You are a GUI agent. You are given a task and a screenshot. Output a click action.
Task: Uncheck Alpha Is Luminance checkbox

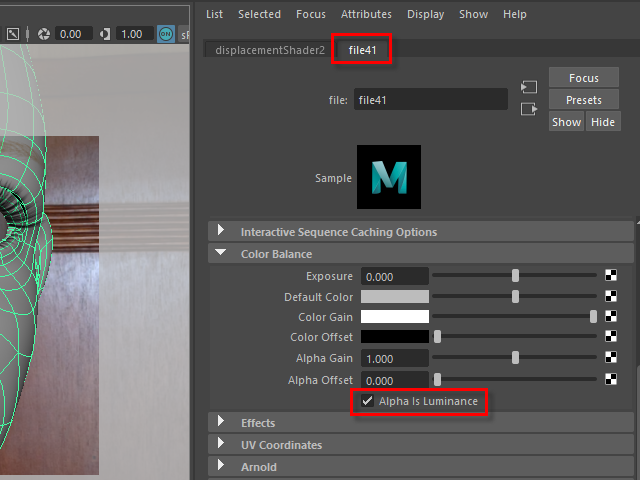(368, 402)
